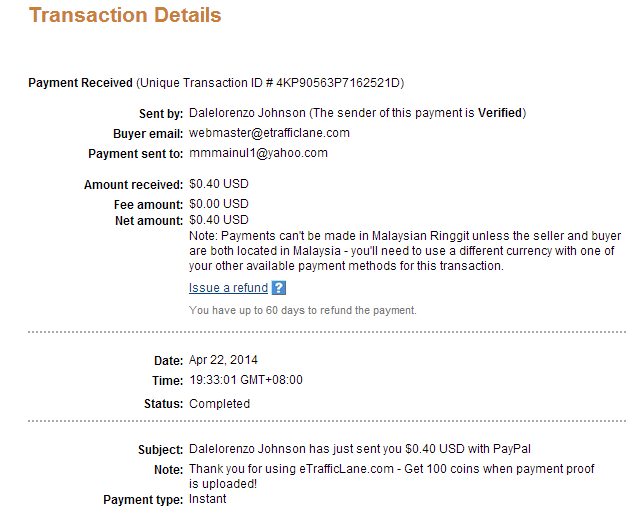The image size is (628, 511).
Task: Click the Completed status value
Action: click(x=219, y=404)
